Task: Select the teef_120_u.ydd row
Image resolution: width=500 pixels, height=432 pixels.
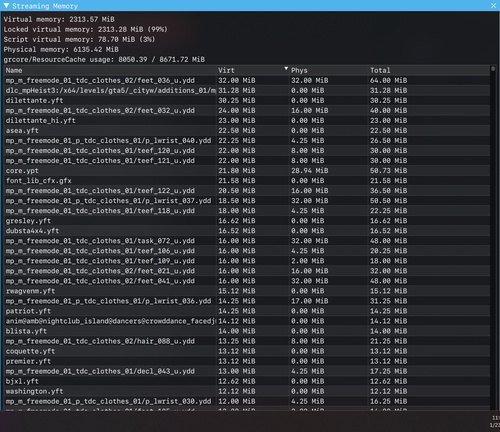Action: click(x=247, y=150)
